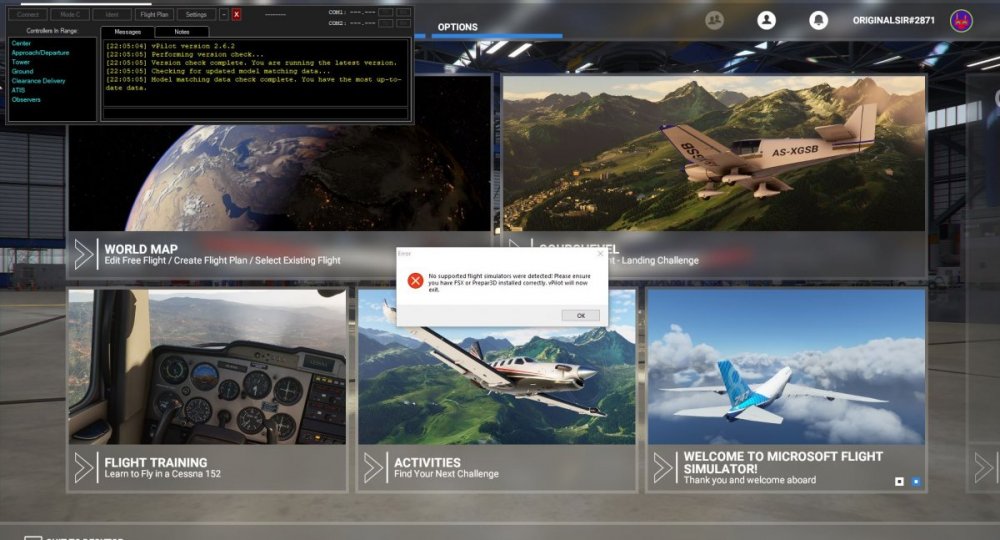Open the profile silhouette icon in top bar
The height and width of the screenshot is (540, 1000).
click(766, 20)
